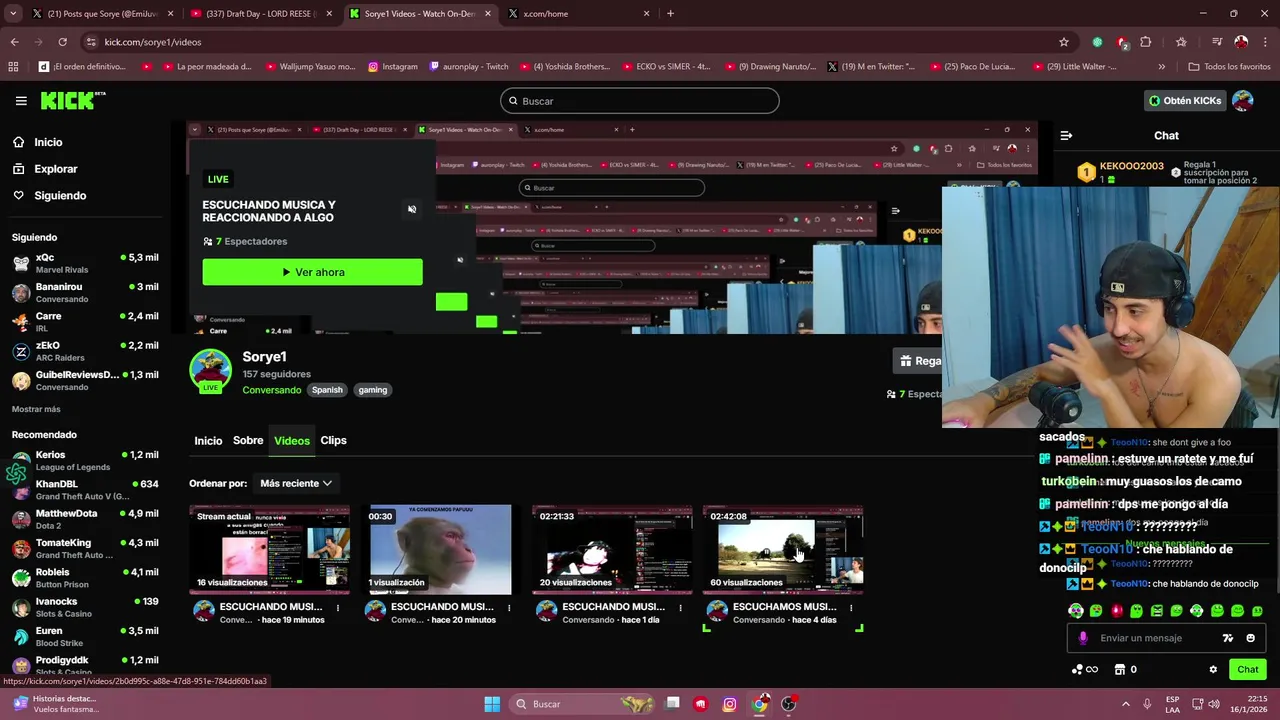This screenshot has width=1280, height=720.
Task: Click the purple microphone icon in chat input
Action: (1083, 638)
